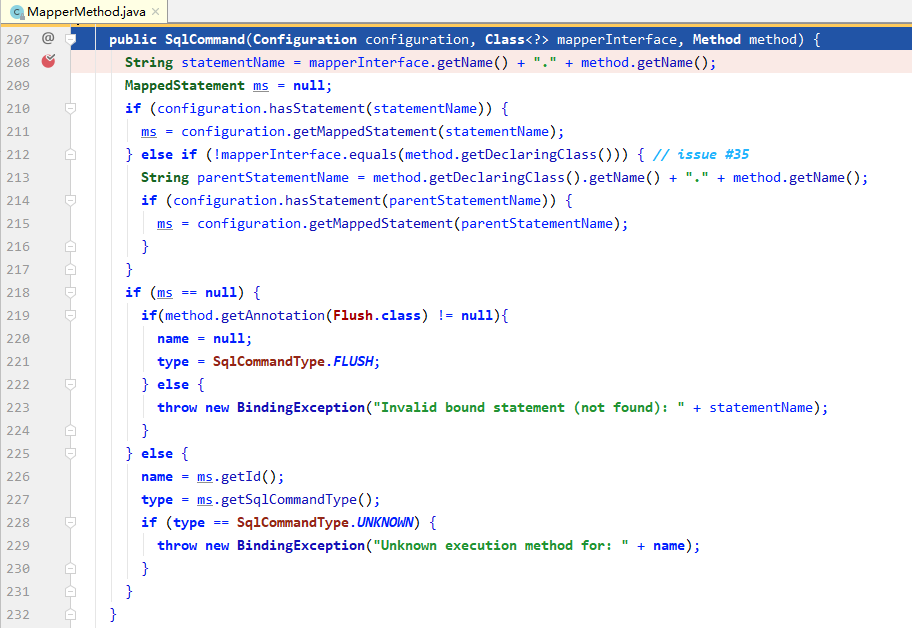912x628 pixels.
Task: Click 'MappedStatement' type on line 209
Action: 184,85
